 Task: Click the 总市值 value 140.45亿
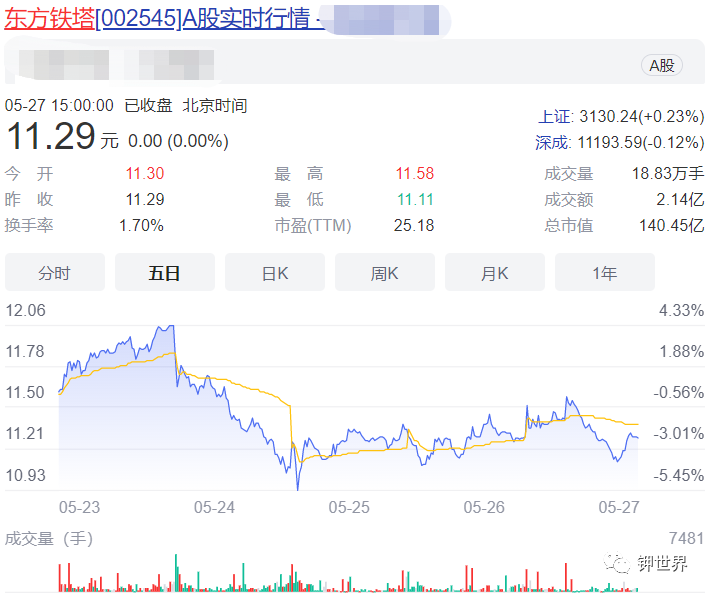(x=672, y=225)
